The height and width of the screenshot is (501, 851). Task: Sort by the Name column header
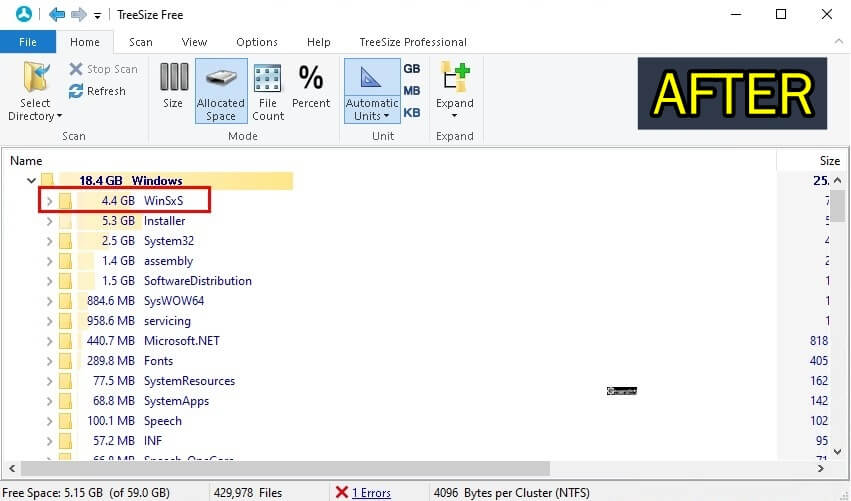tap(26, 161)
